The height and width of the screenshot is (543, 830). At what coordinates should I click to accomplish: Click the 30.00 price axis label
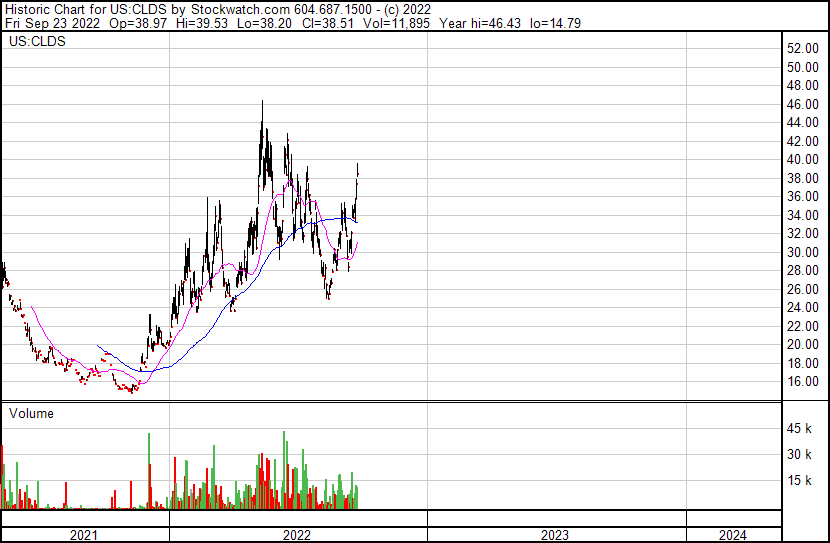[x=802, y=252]
